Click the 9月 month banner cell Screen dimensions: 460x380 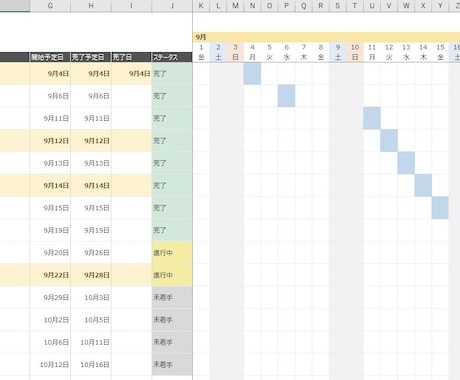326,37
